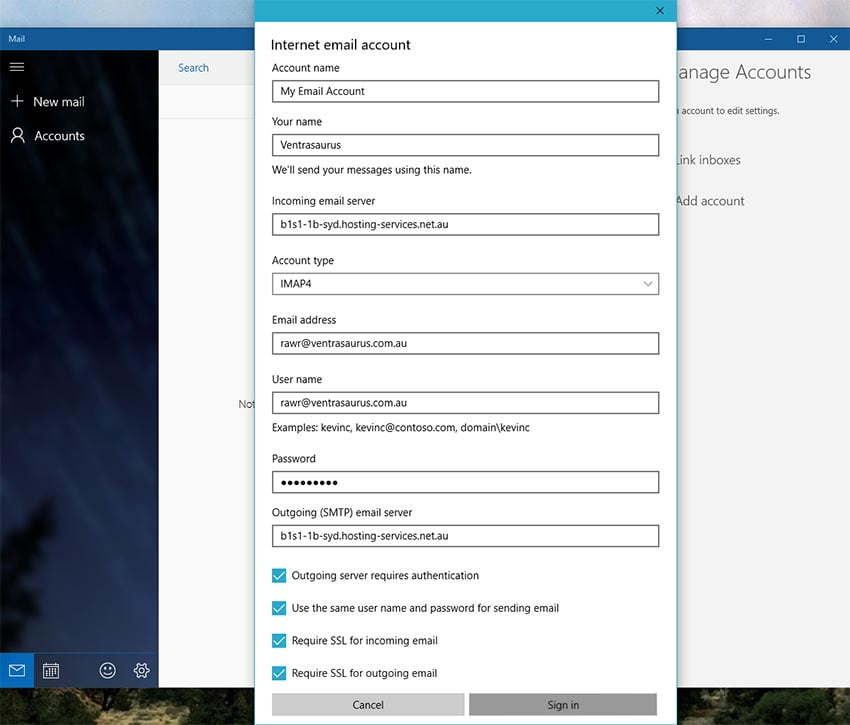Choose Link inboxes option
Viewport: 850px width, 725px height.
709,160
